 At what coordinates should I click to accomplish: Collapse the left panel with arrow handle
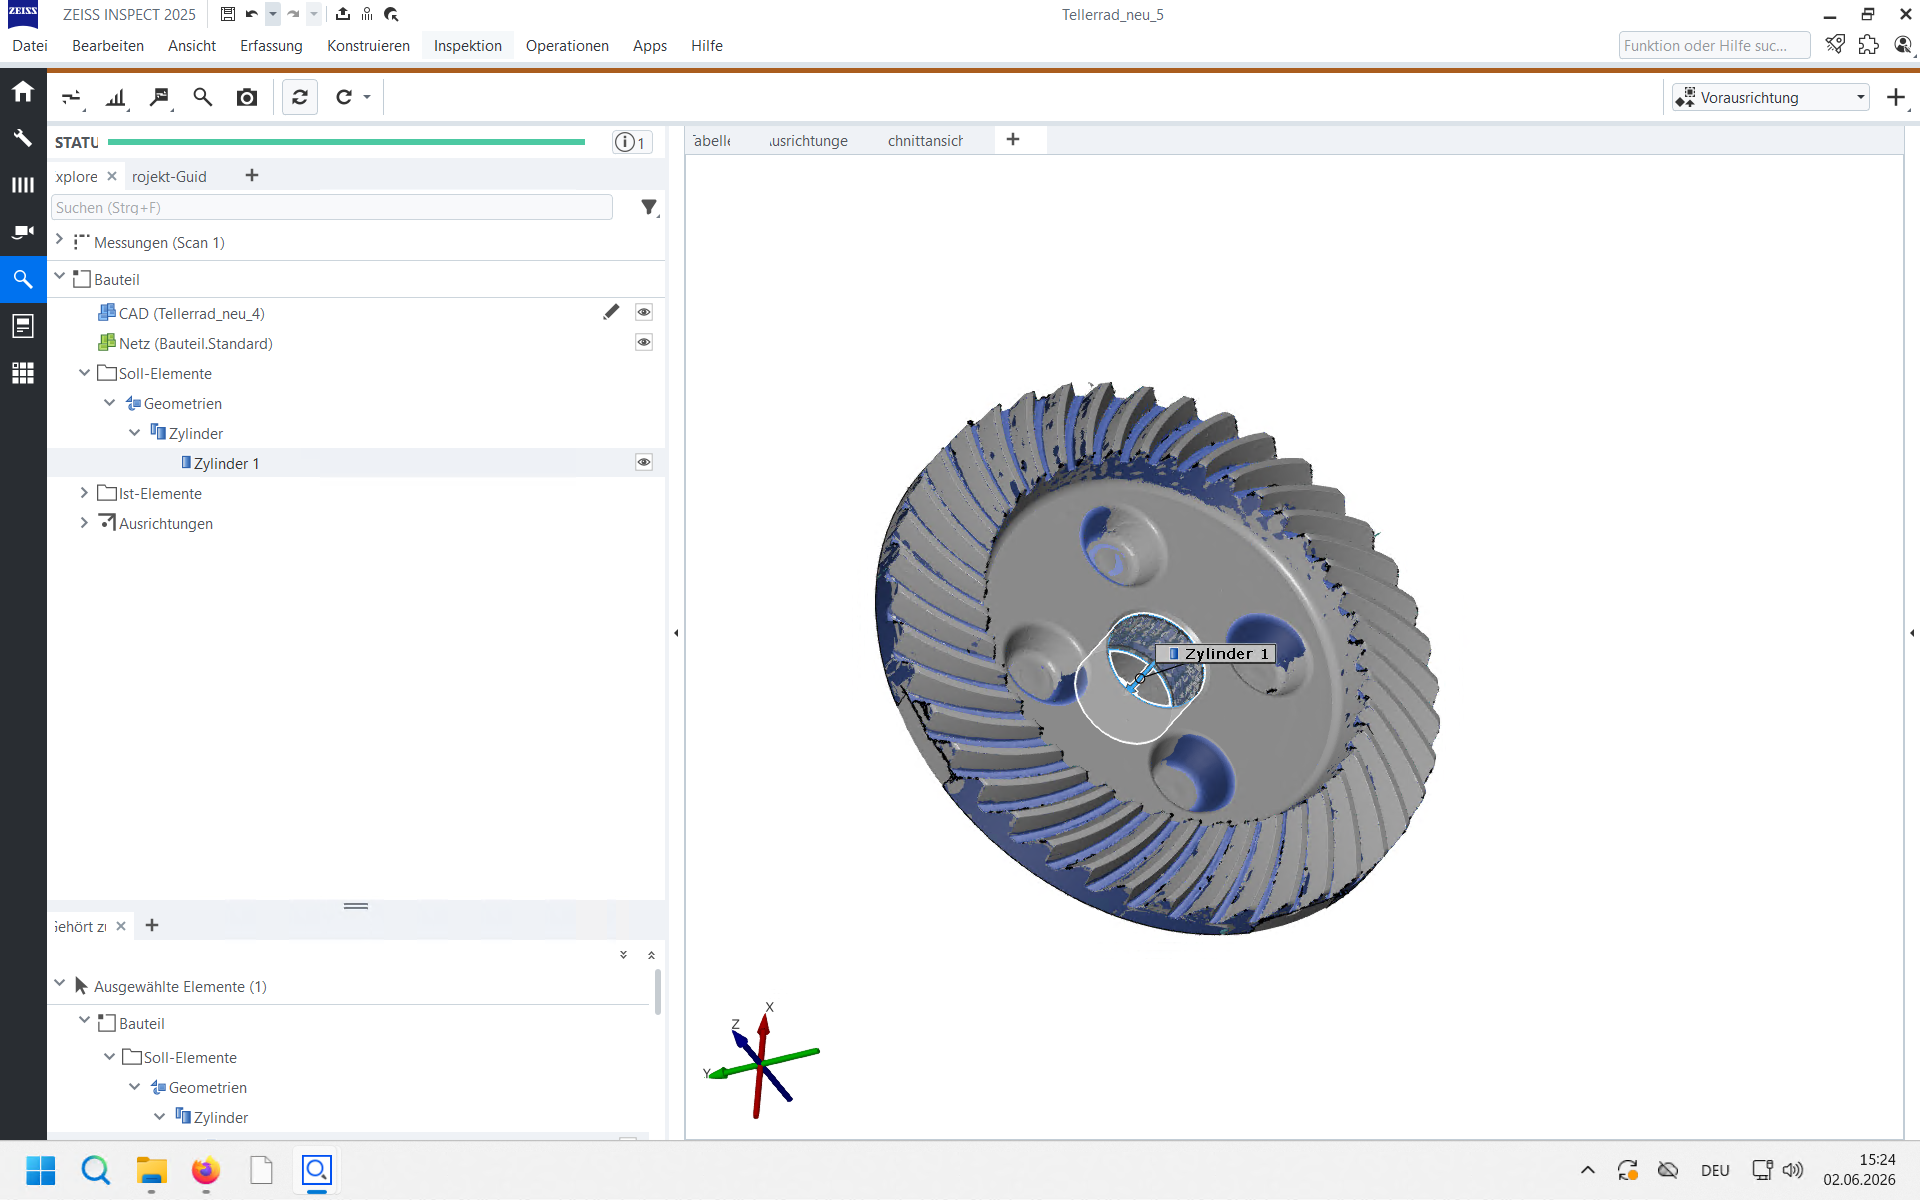point(676,633)
